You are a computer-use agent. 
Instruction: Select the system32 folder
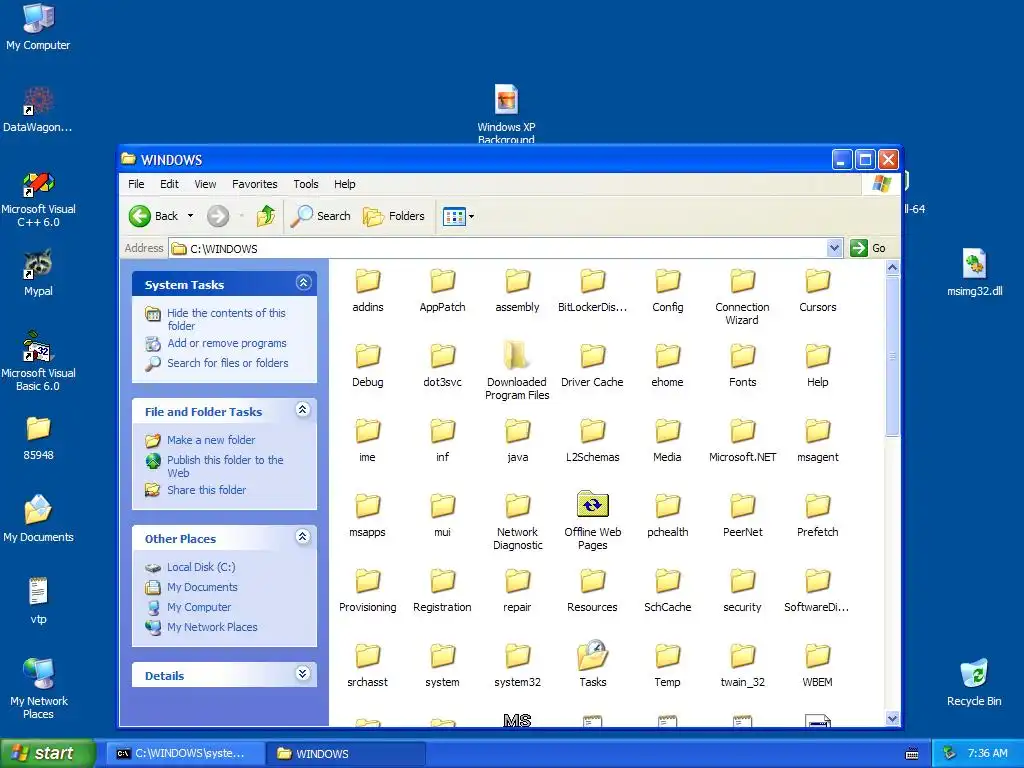pos(517,665)
